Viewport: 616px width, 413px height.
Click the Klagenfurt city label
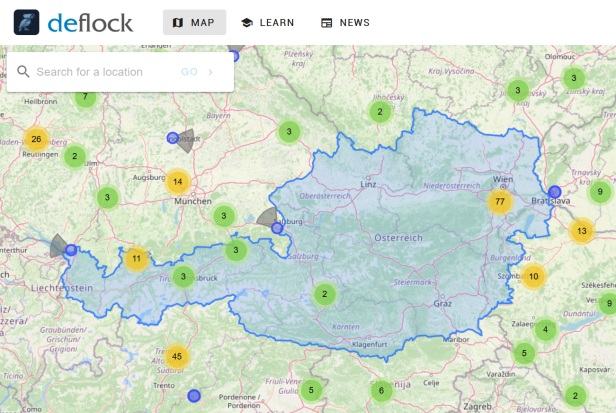click(x=369, y=345)
